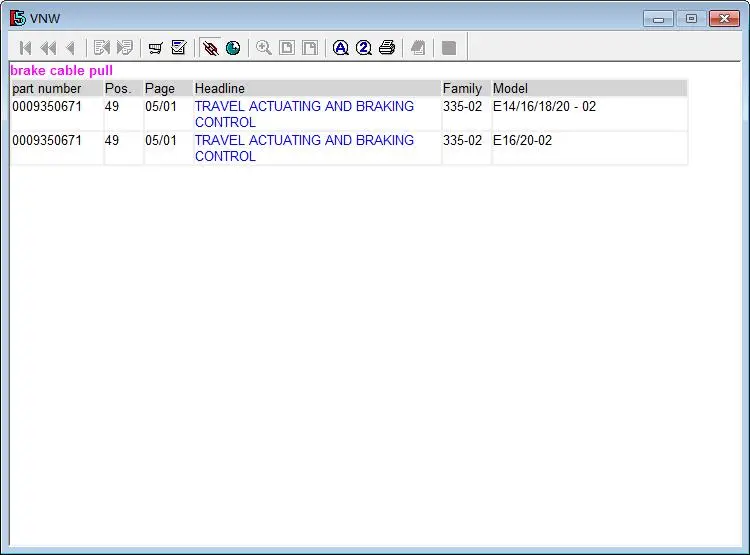
Task: Click family '335-02' in the E14/16/18/20 row
Action: (462, 106)
